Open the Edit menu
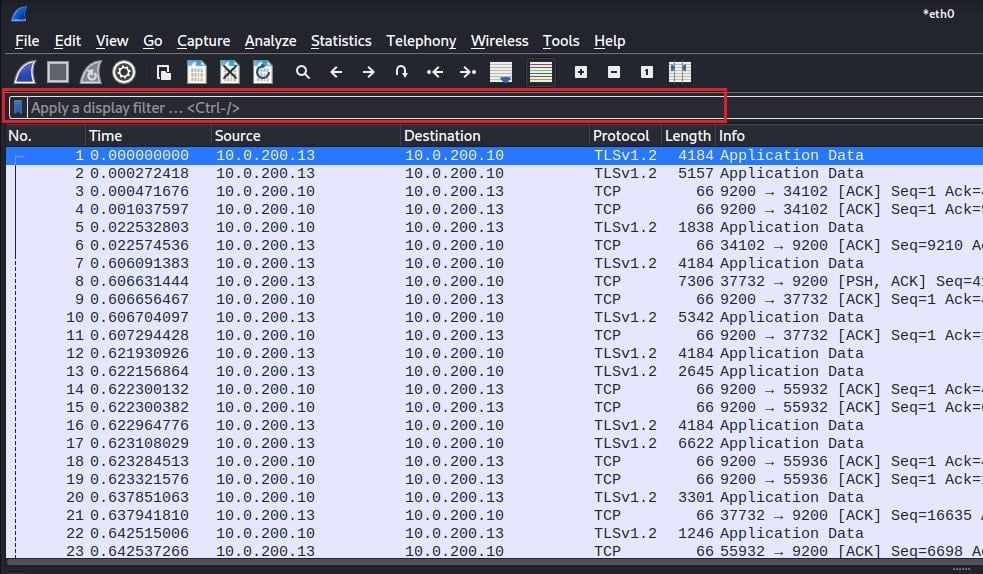Screen dimensions: 983x574 68,41
